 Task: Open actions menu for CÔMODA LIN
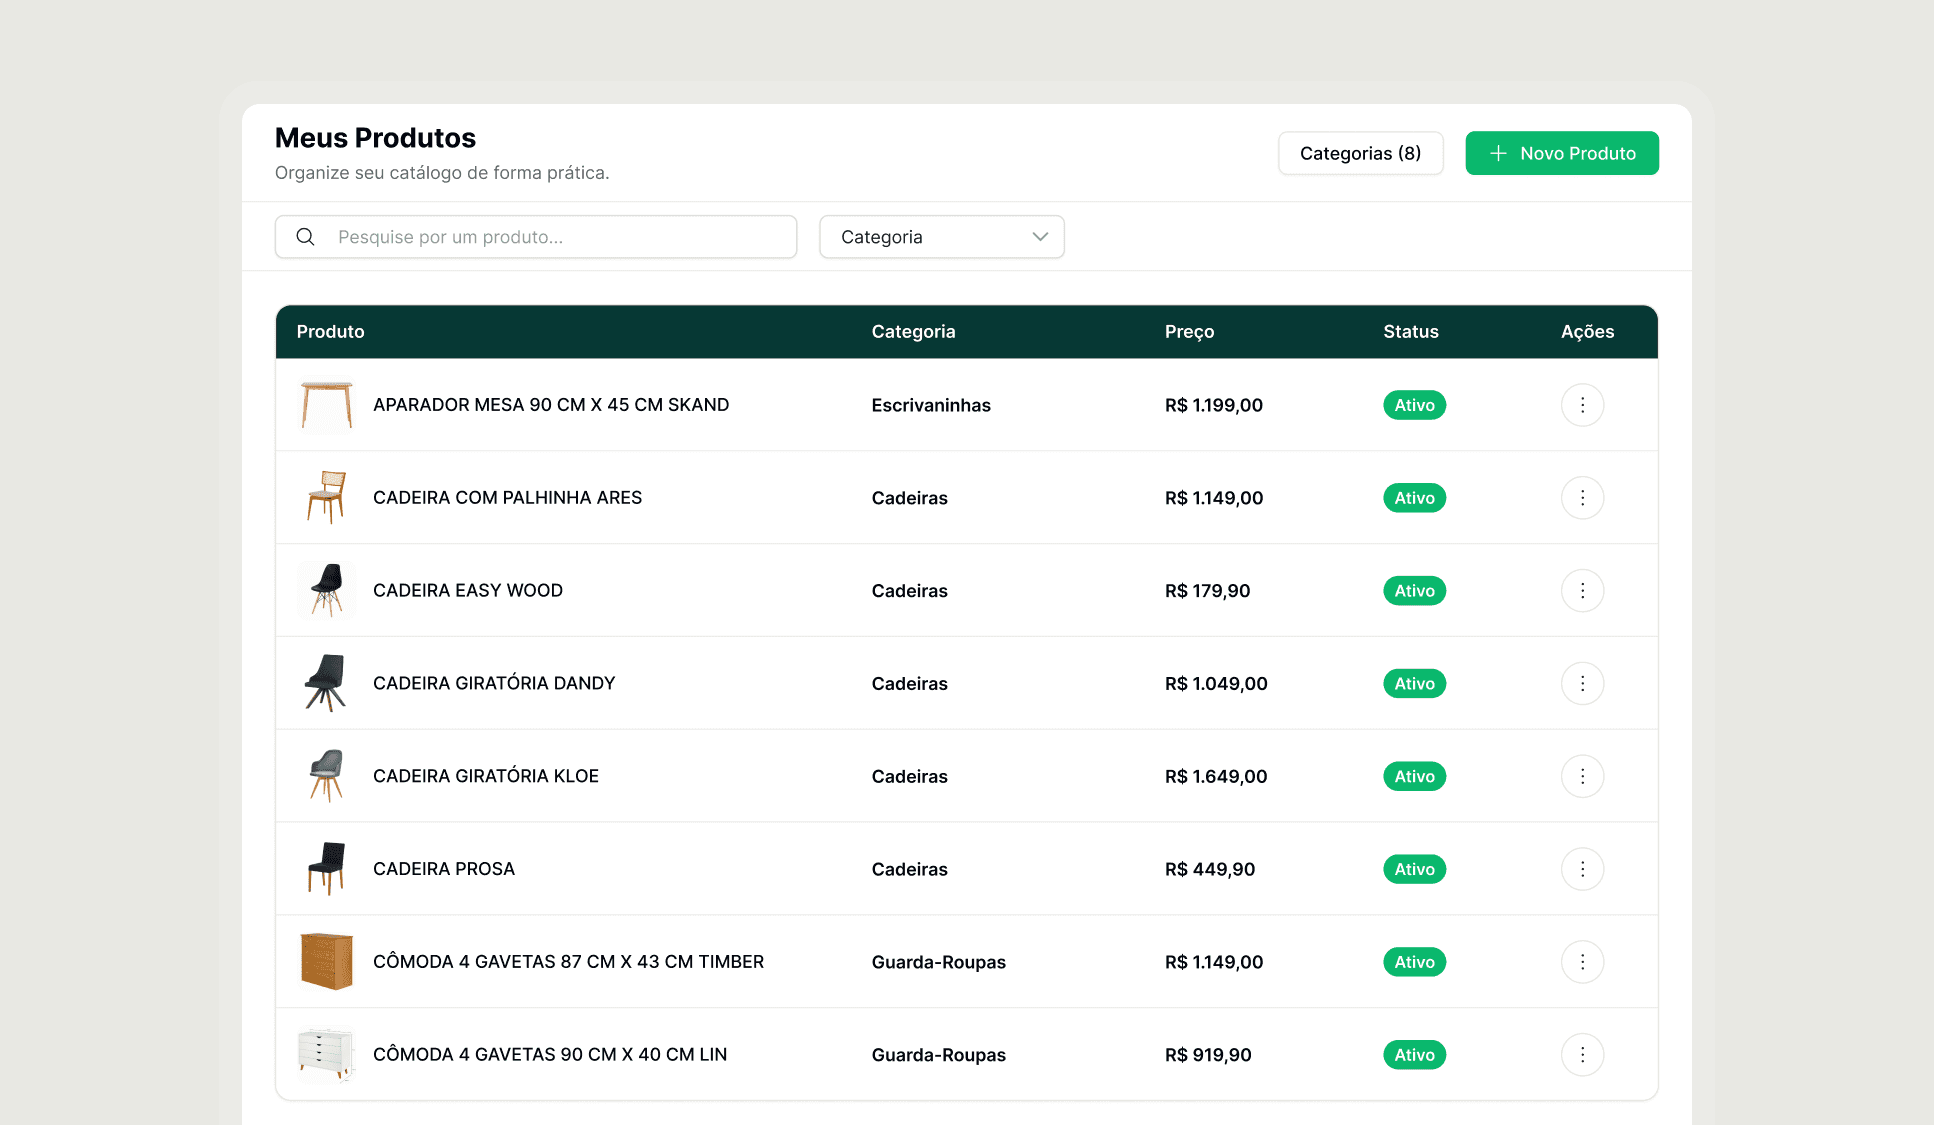pyautogui.click(x=1582, y=1055)
